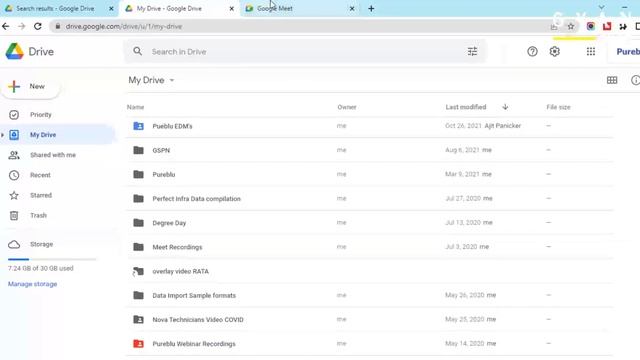Click the browser Forward arrow
This screenshot has width=640, height=360.
(x=22, y=27)
